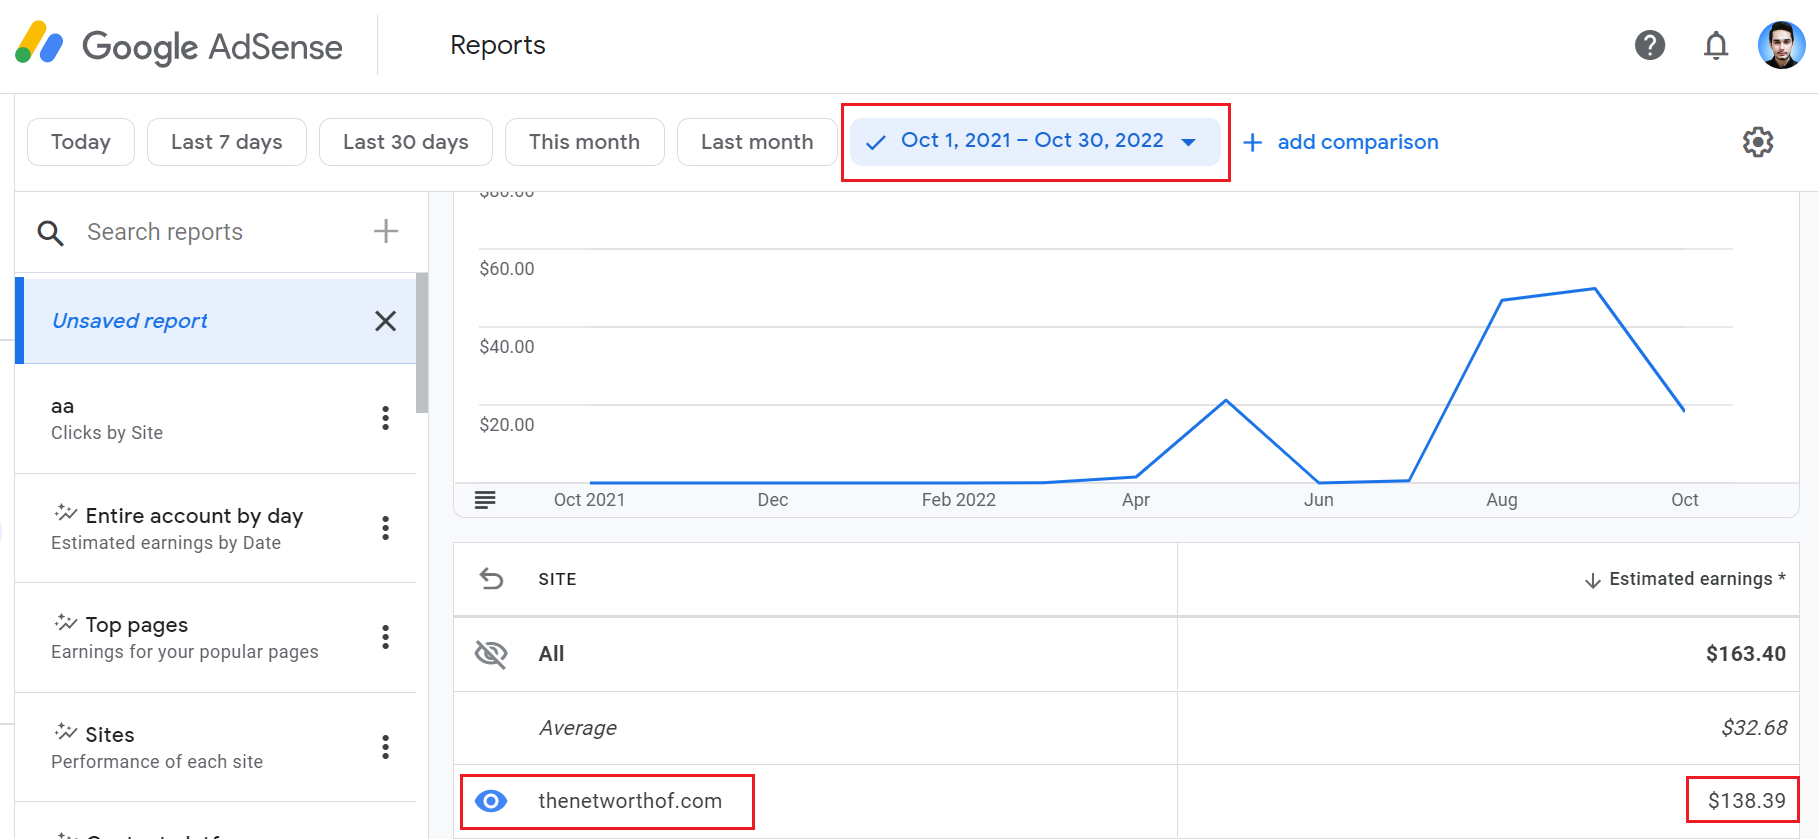Toggle visibility of All row

491,654
